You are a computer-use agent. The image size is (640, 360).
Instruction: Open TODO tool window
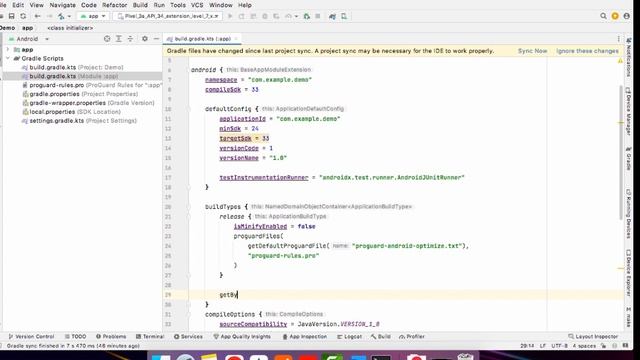click(x=76, y=337)
